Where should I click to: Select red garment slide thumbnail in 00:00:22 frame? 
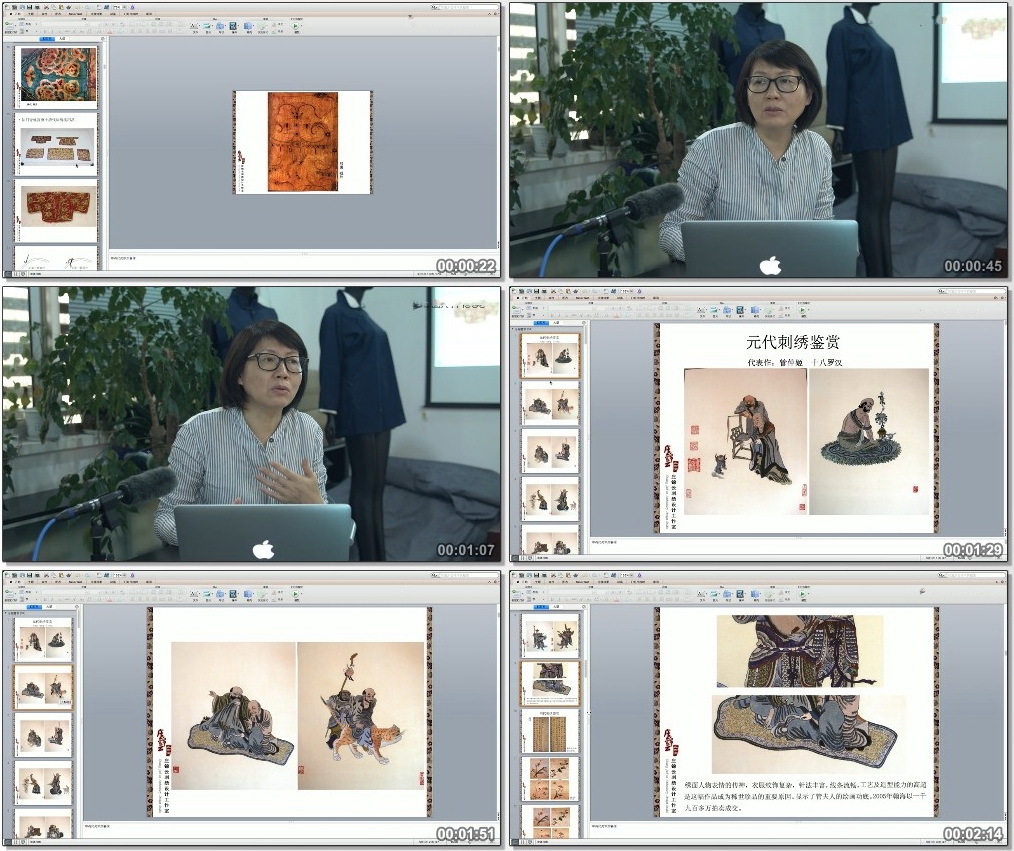point(57,210)
